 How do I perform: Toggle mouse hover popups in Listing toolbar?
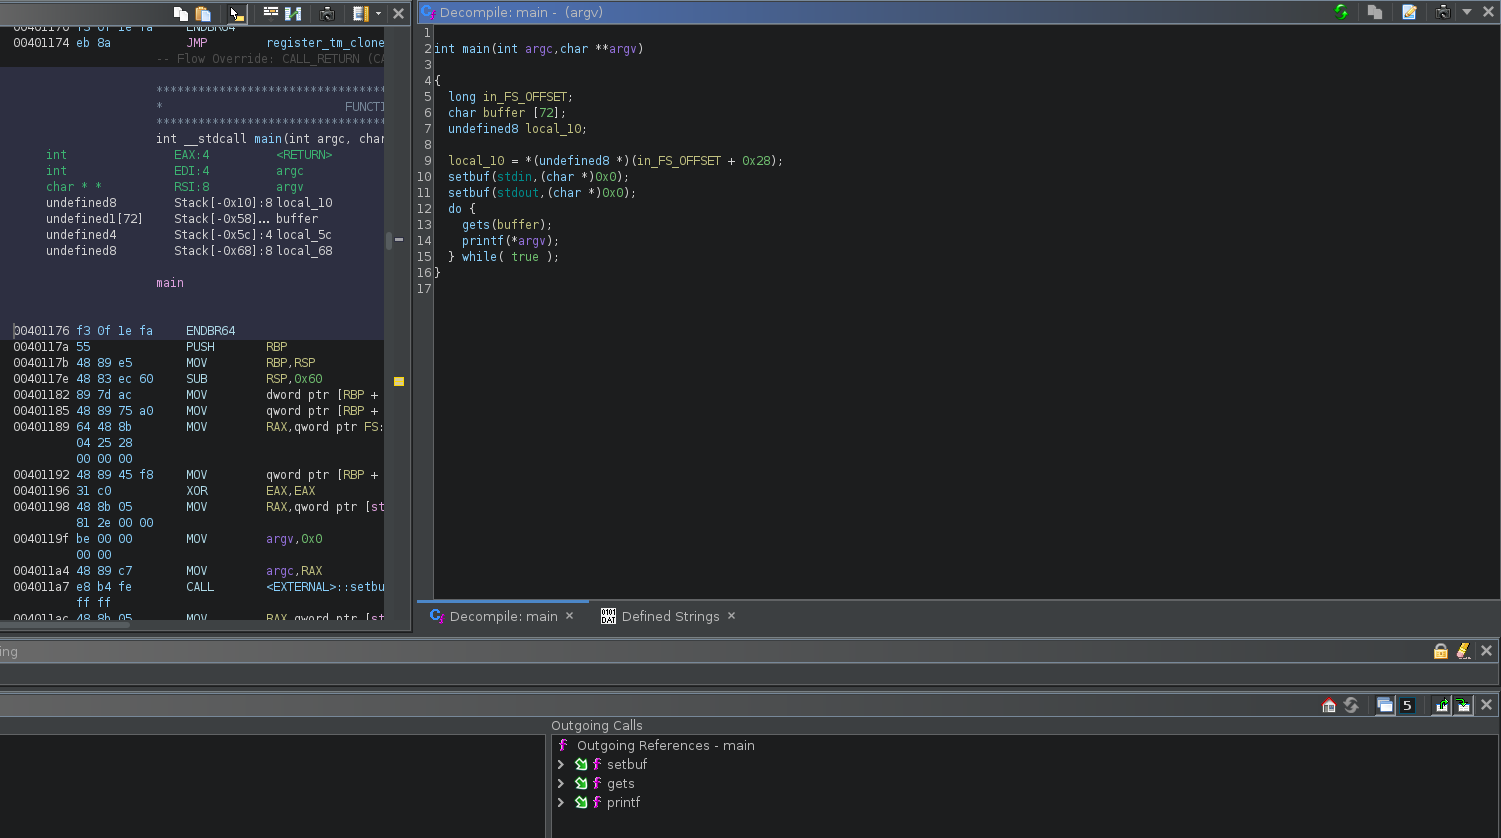(236, 13)
